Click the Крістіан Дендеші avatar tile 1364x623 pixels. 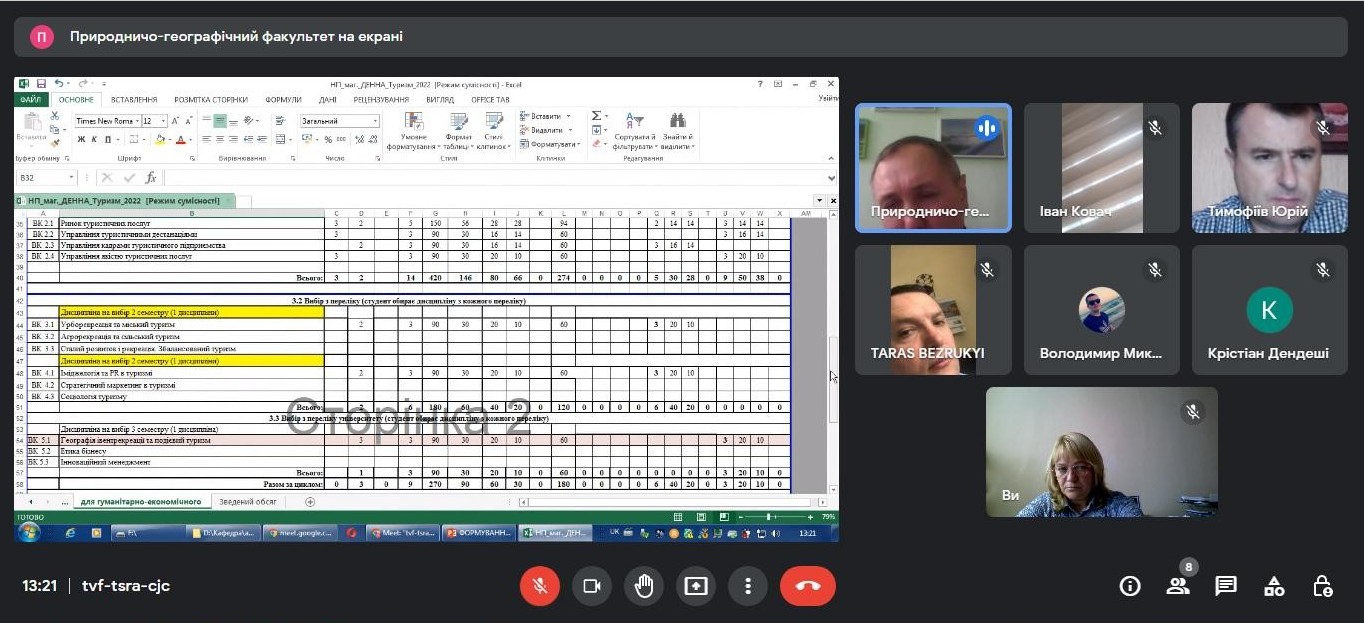[x=1270, y=310]
